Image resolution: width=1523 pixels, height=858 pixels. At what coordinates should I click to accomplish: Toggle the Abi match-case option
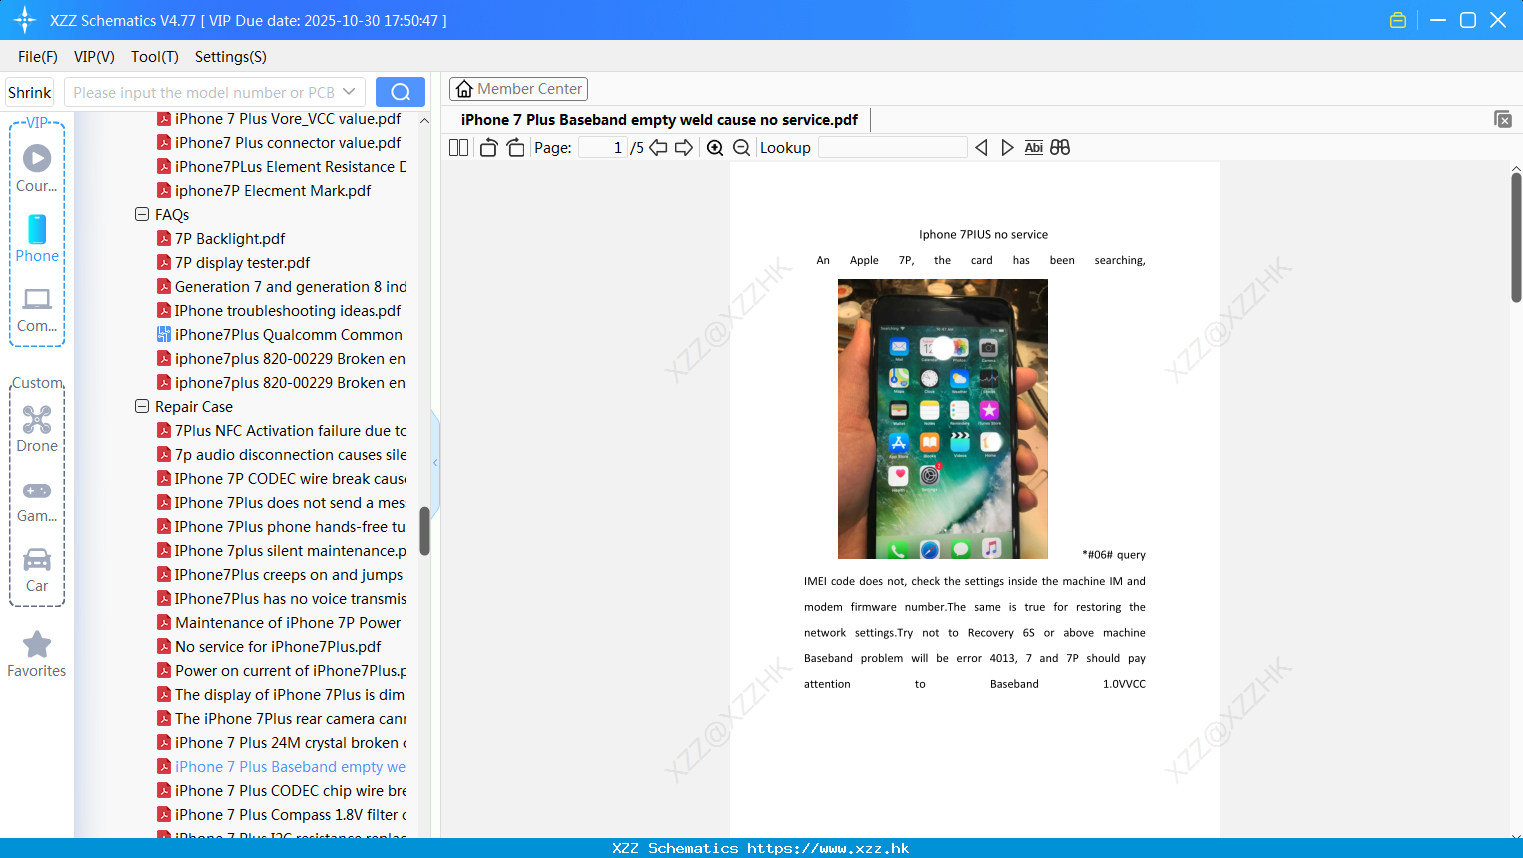[x=1033, y=148]
